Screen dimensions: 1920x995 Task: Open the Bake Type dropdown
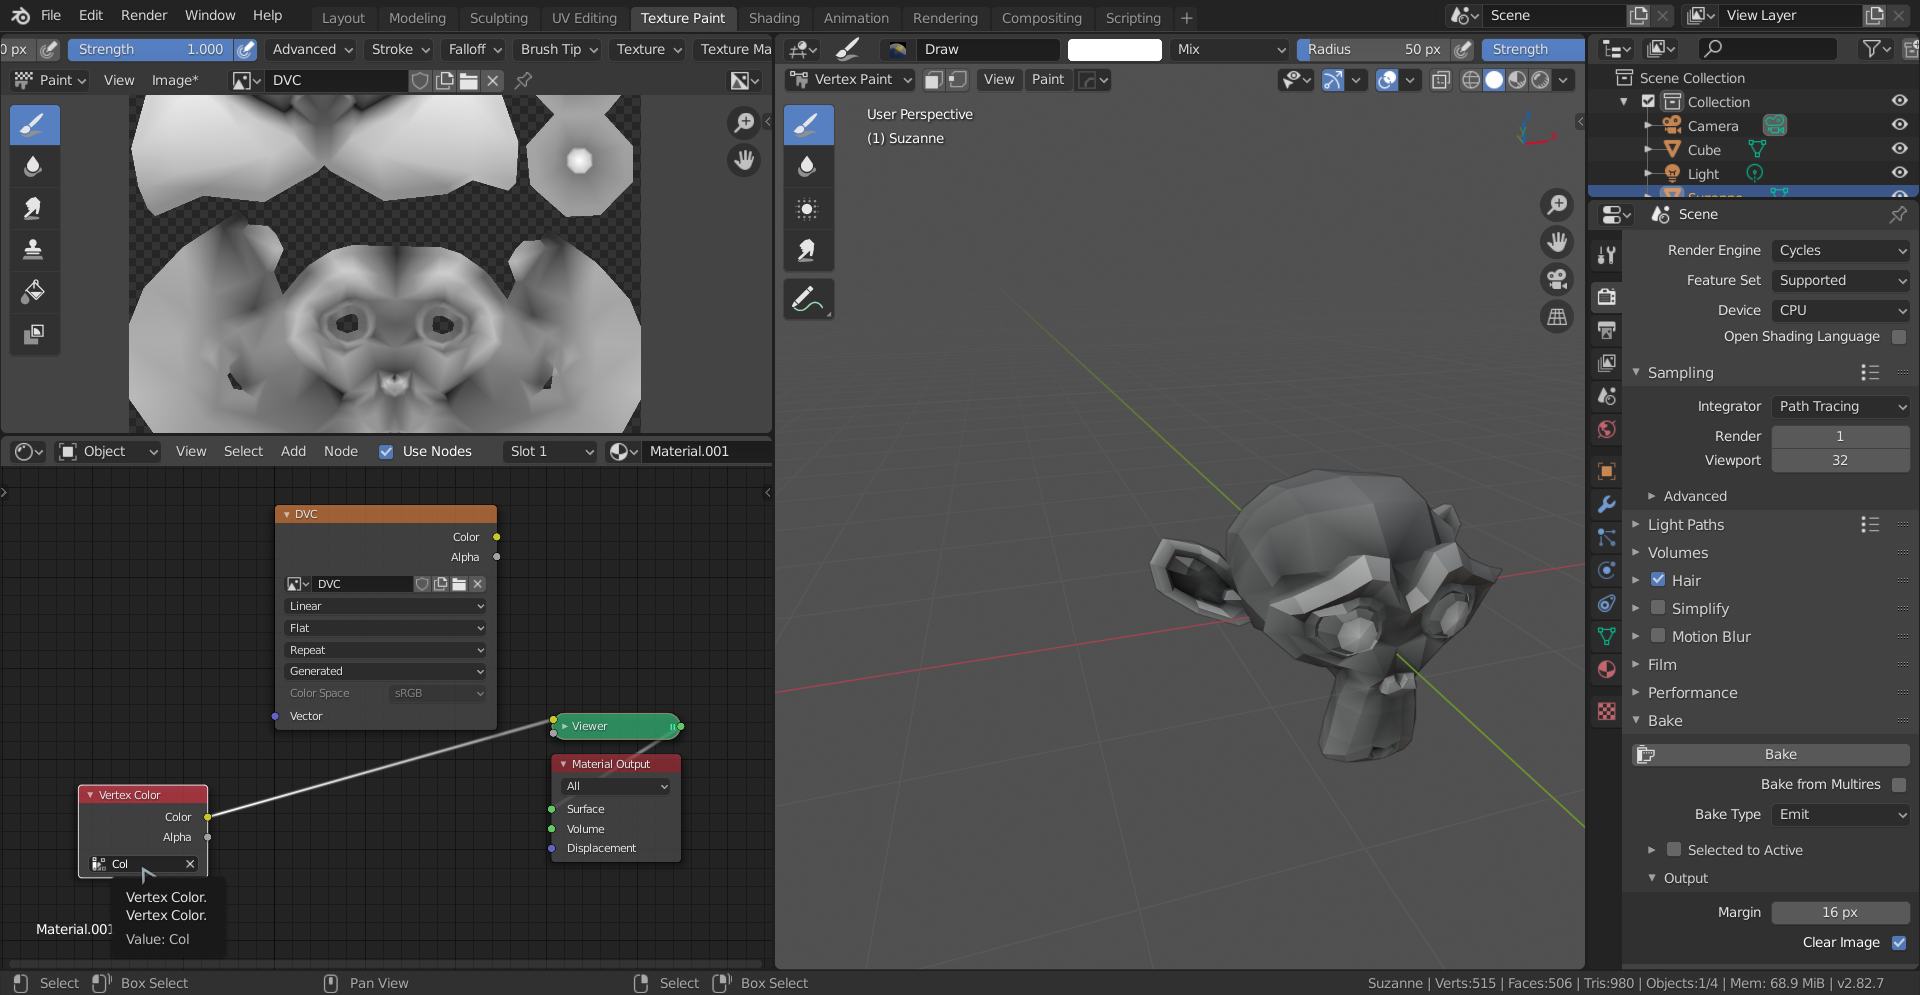pos(1841,815)
